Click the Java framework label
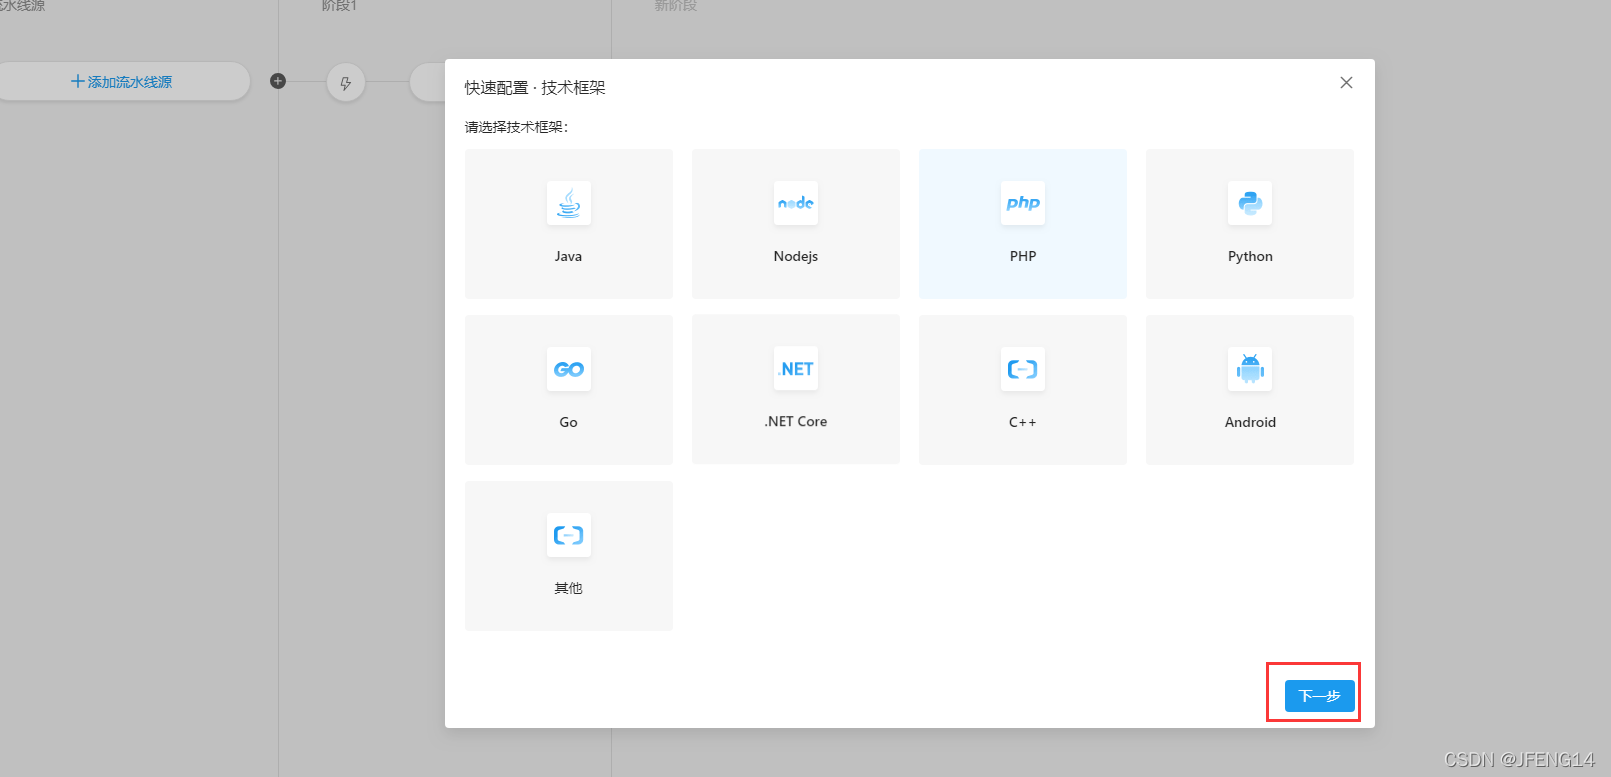Viewport: 1611px width, 777px height. pyautogui.click(x=568, y=256)
